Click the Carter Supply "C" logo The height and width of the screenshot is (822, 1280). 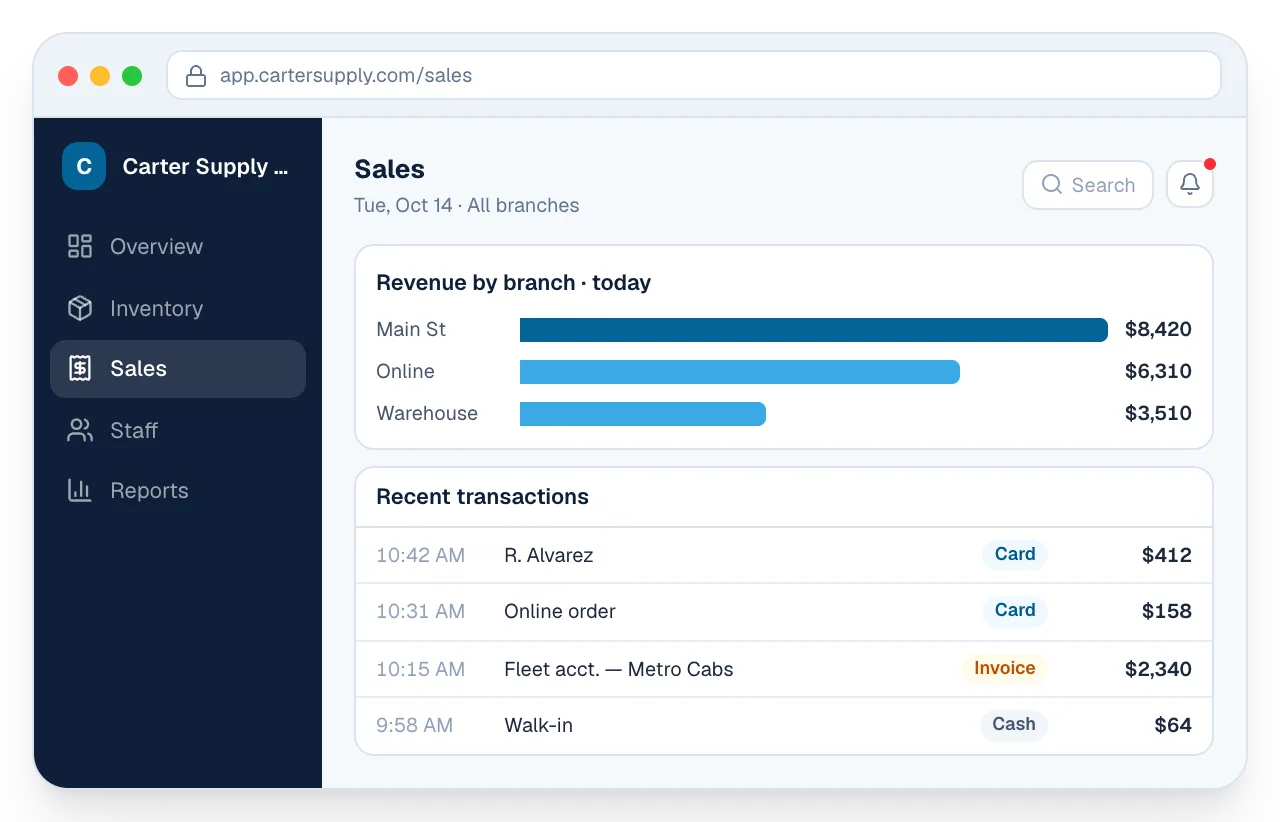[x=84, y=166]
